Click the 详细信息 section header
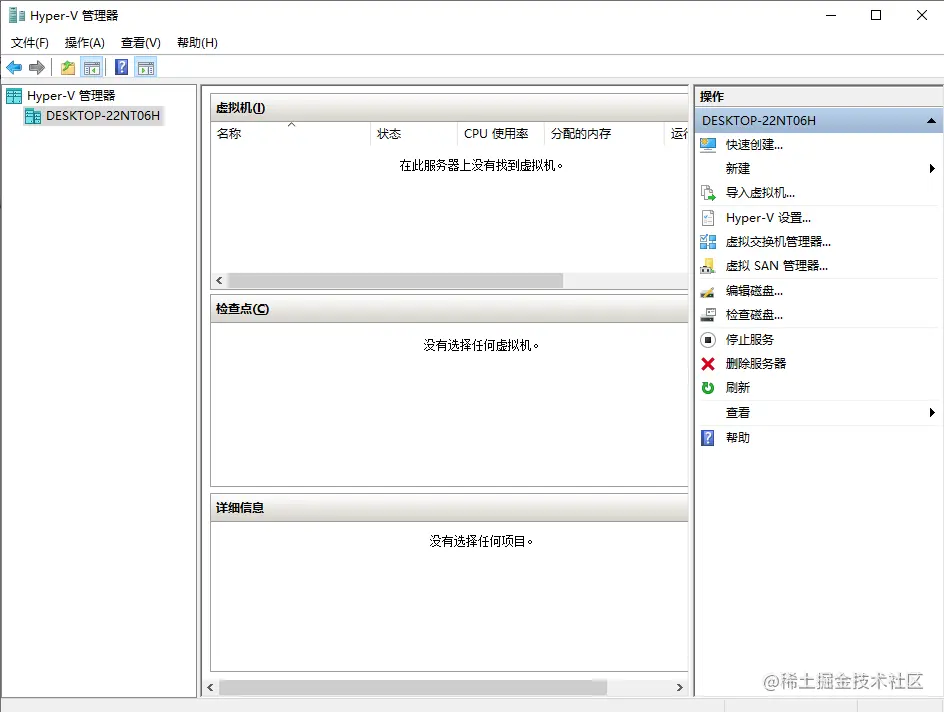 [x=449, y=508]
